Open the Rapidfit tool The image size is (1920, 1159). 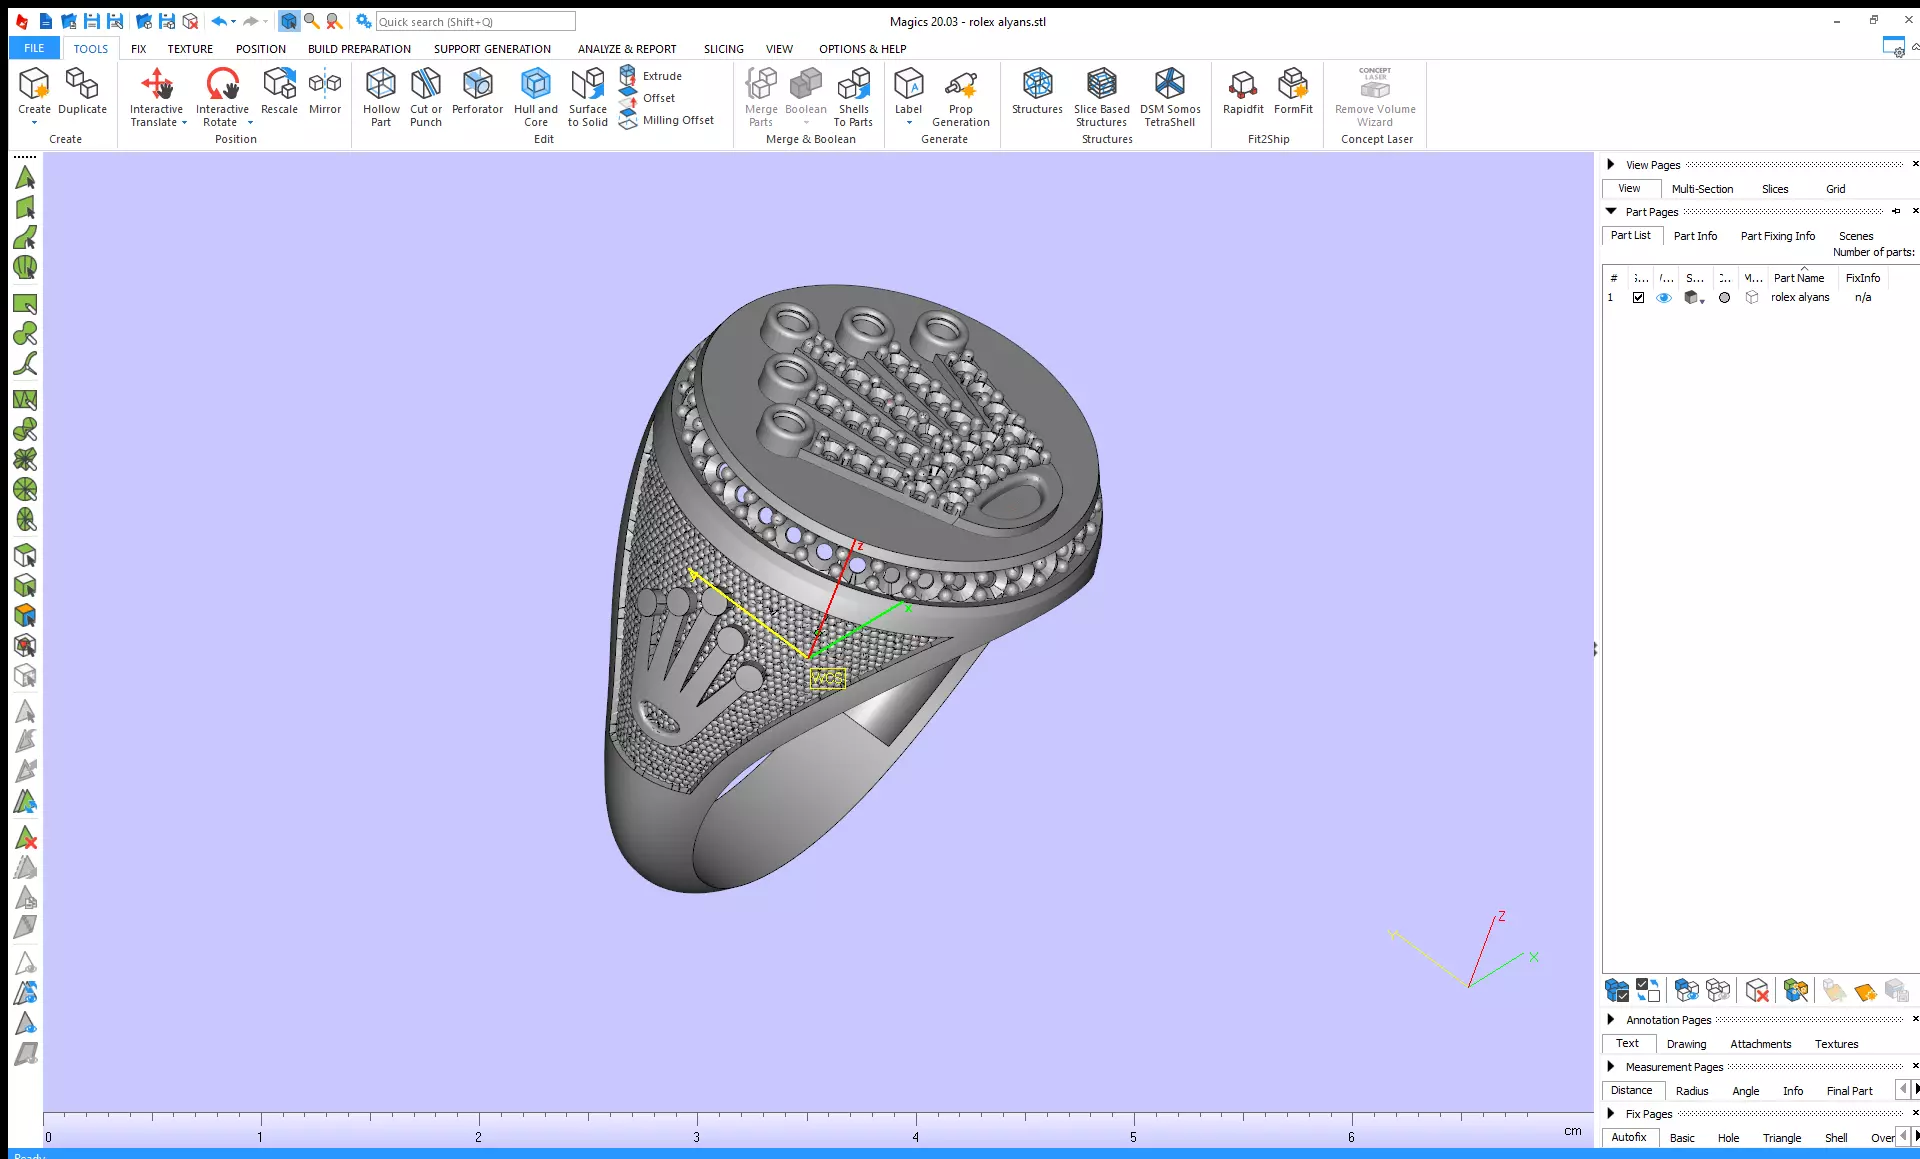[x=1243, y=92]
